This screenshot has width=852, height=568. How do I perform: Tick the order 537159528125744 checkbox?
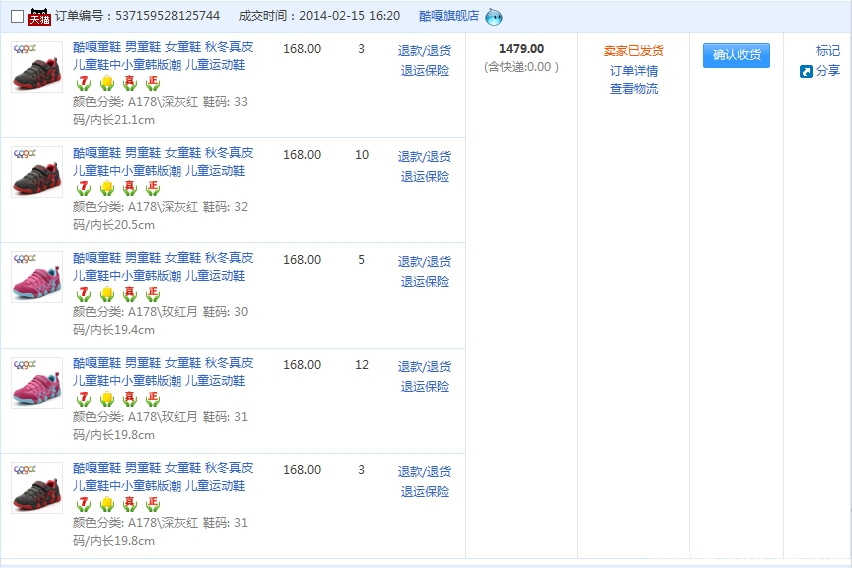pos(17,17)
